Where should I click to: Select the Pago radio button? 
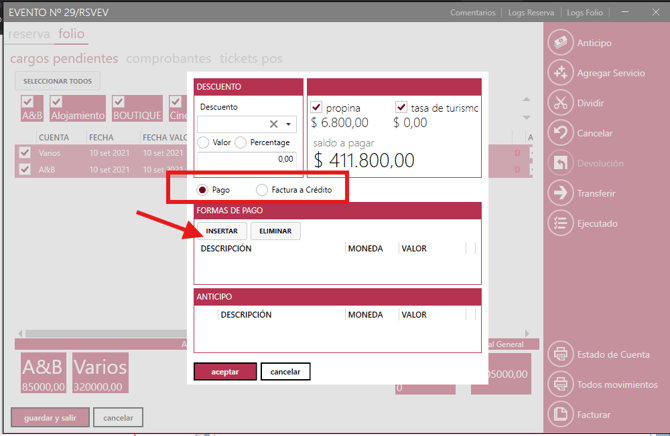click(x=202, y=190)
